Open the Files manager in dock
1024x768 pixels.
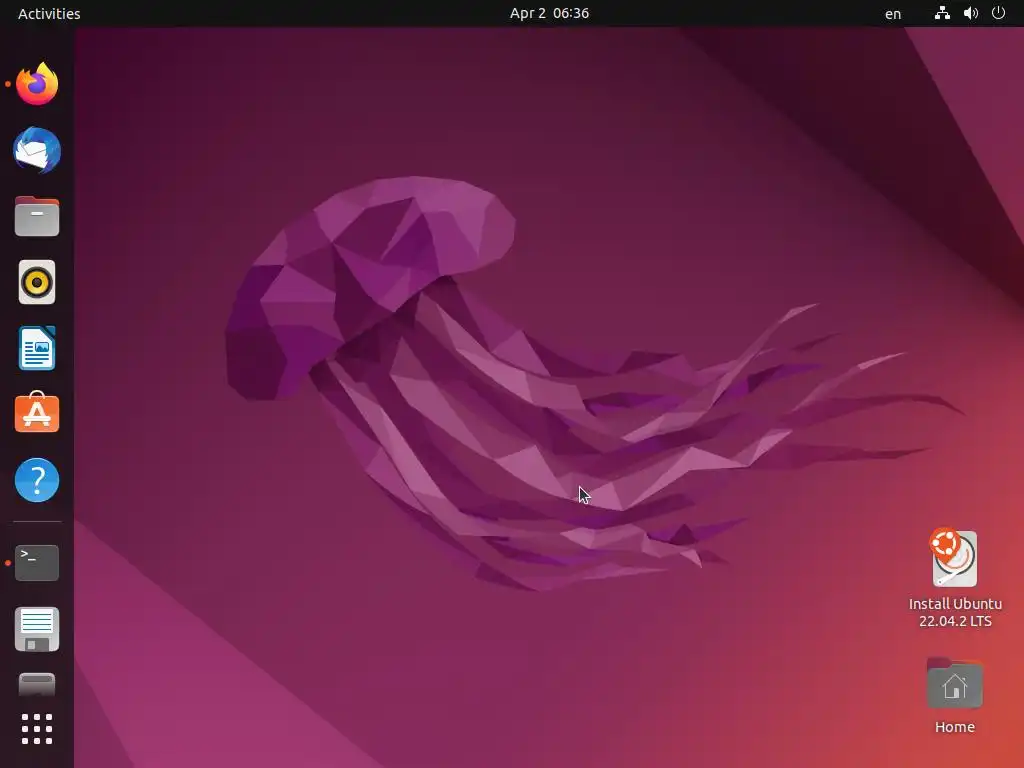[x=37, y=216]
